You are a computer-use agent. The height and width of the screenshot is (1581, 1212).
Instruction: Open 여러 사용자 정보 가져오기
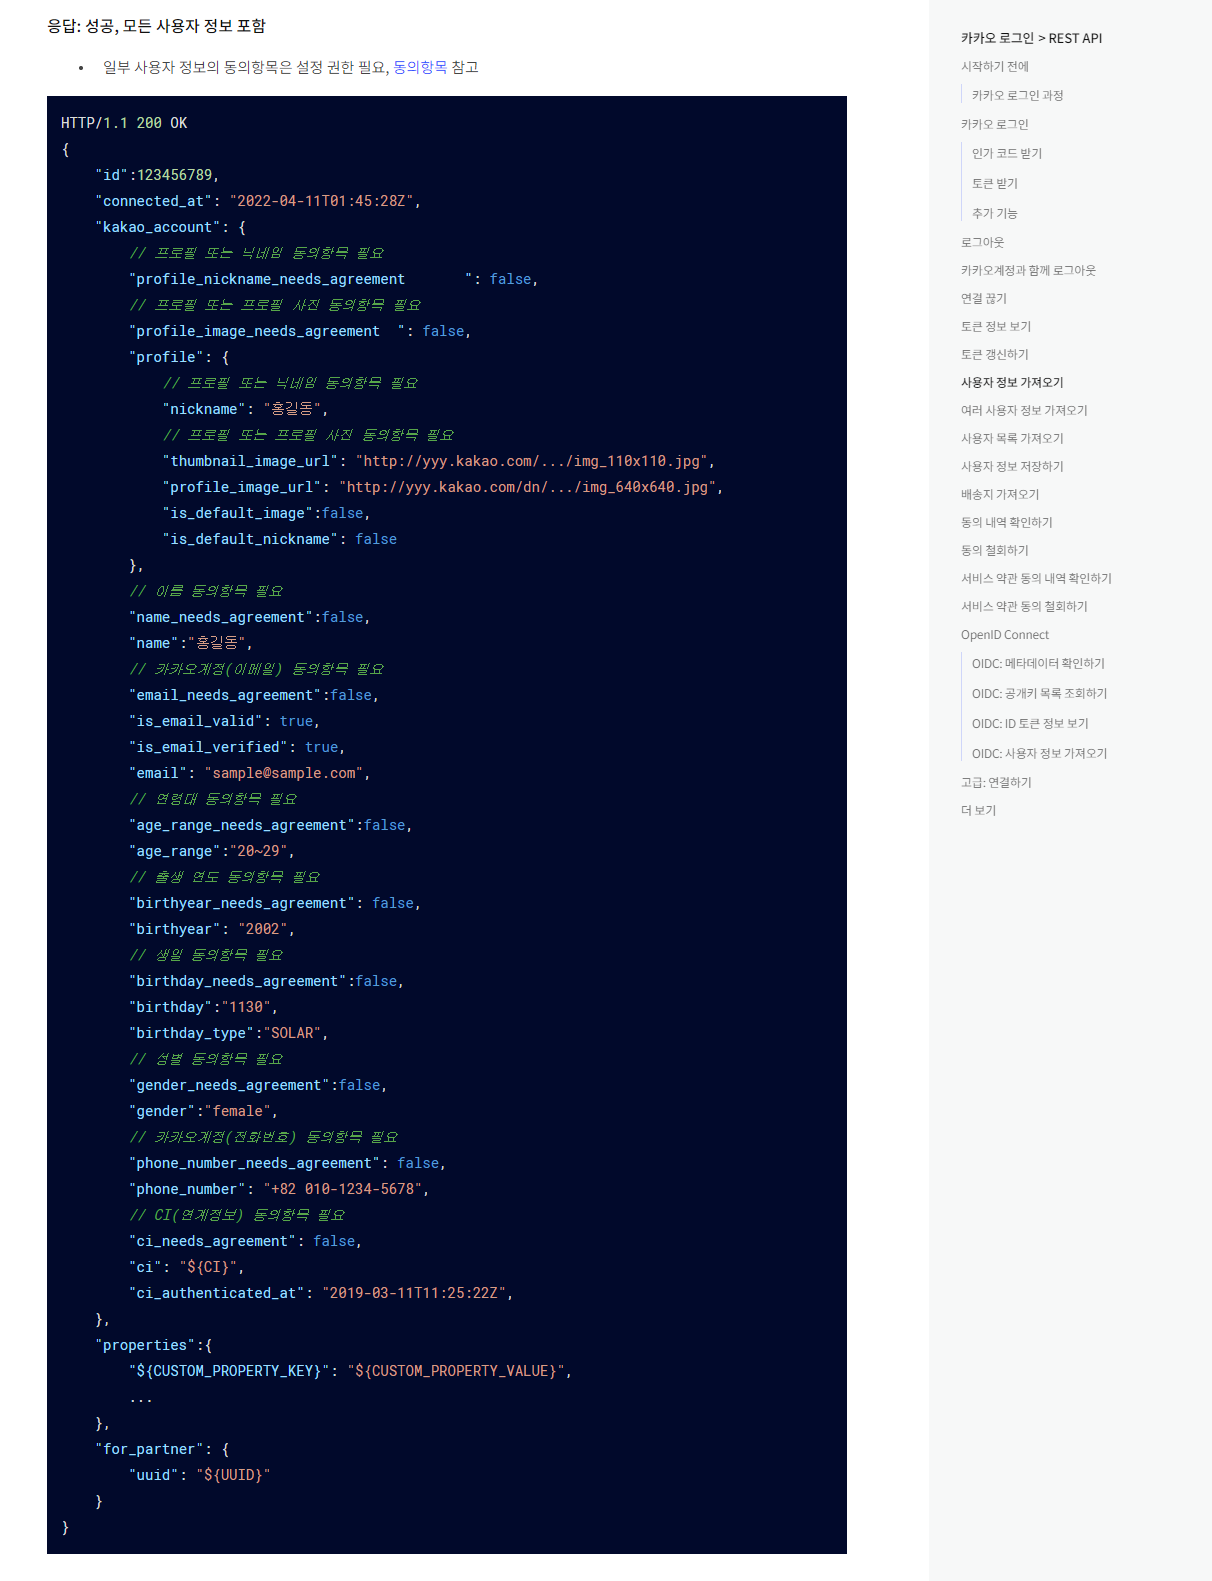click(x=1023, y=410)
